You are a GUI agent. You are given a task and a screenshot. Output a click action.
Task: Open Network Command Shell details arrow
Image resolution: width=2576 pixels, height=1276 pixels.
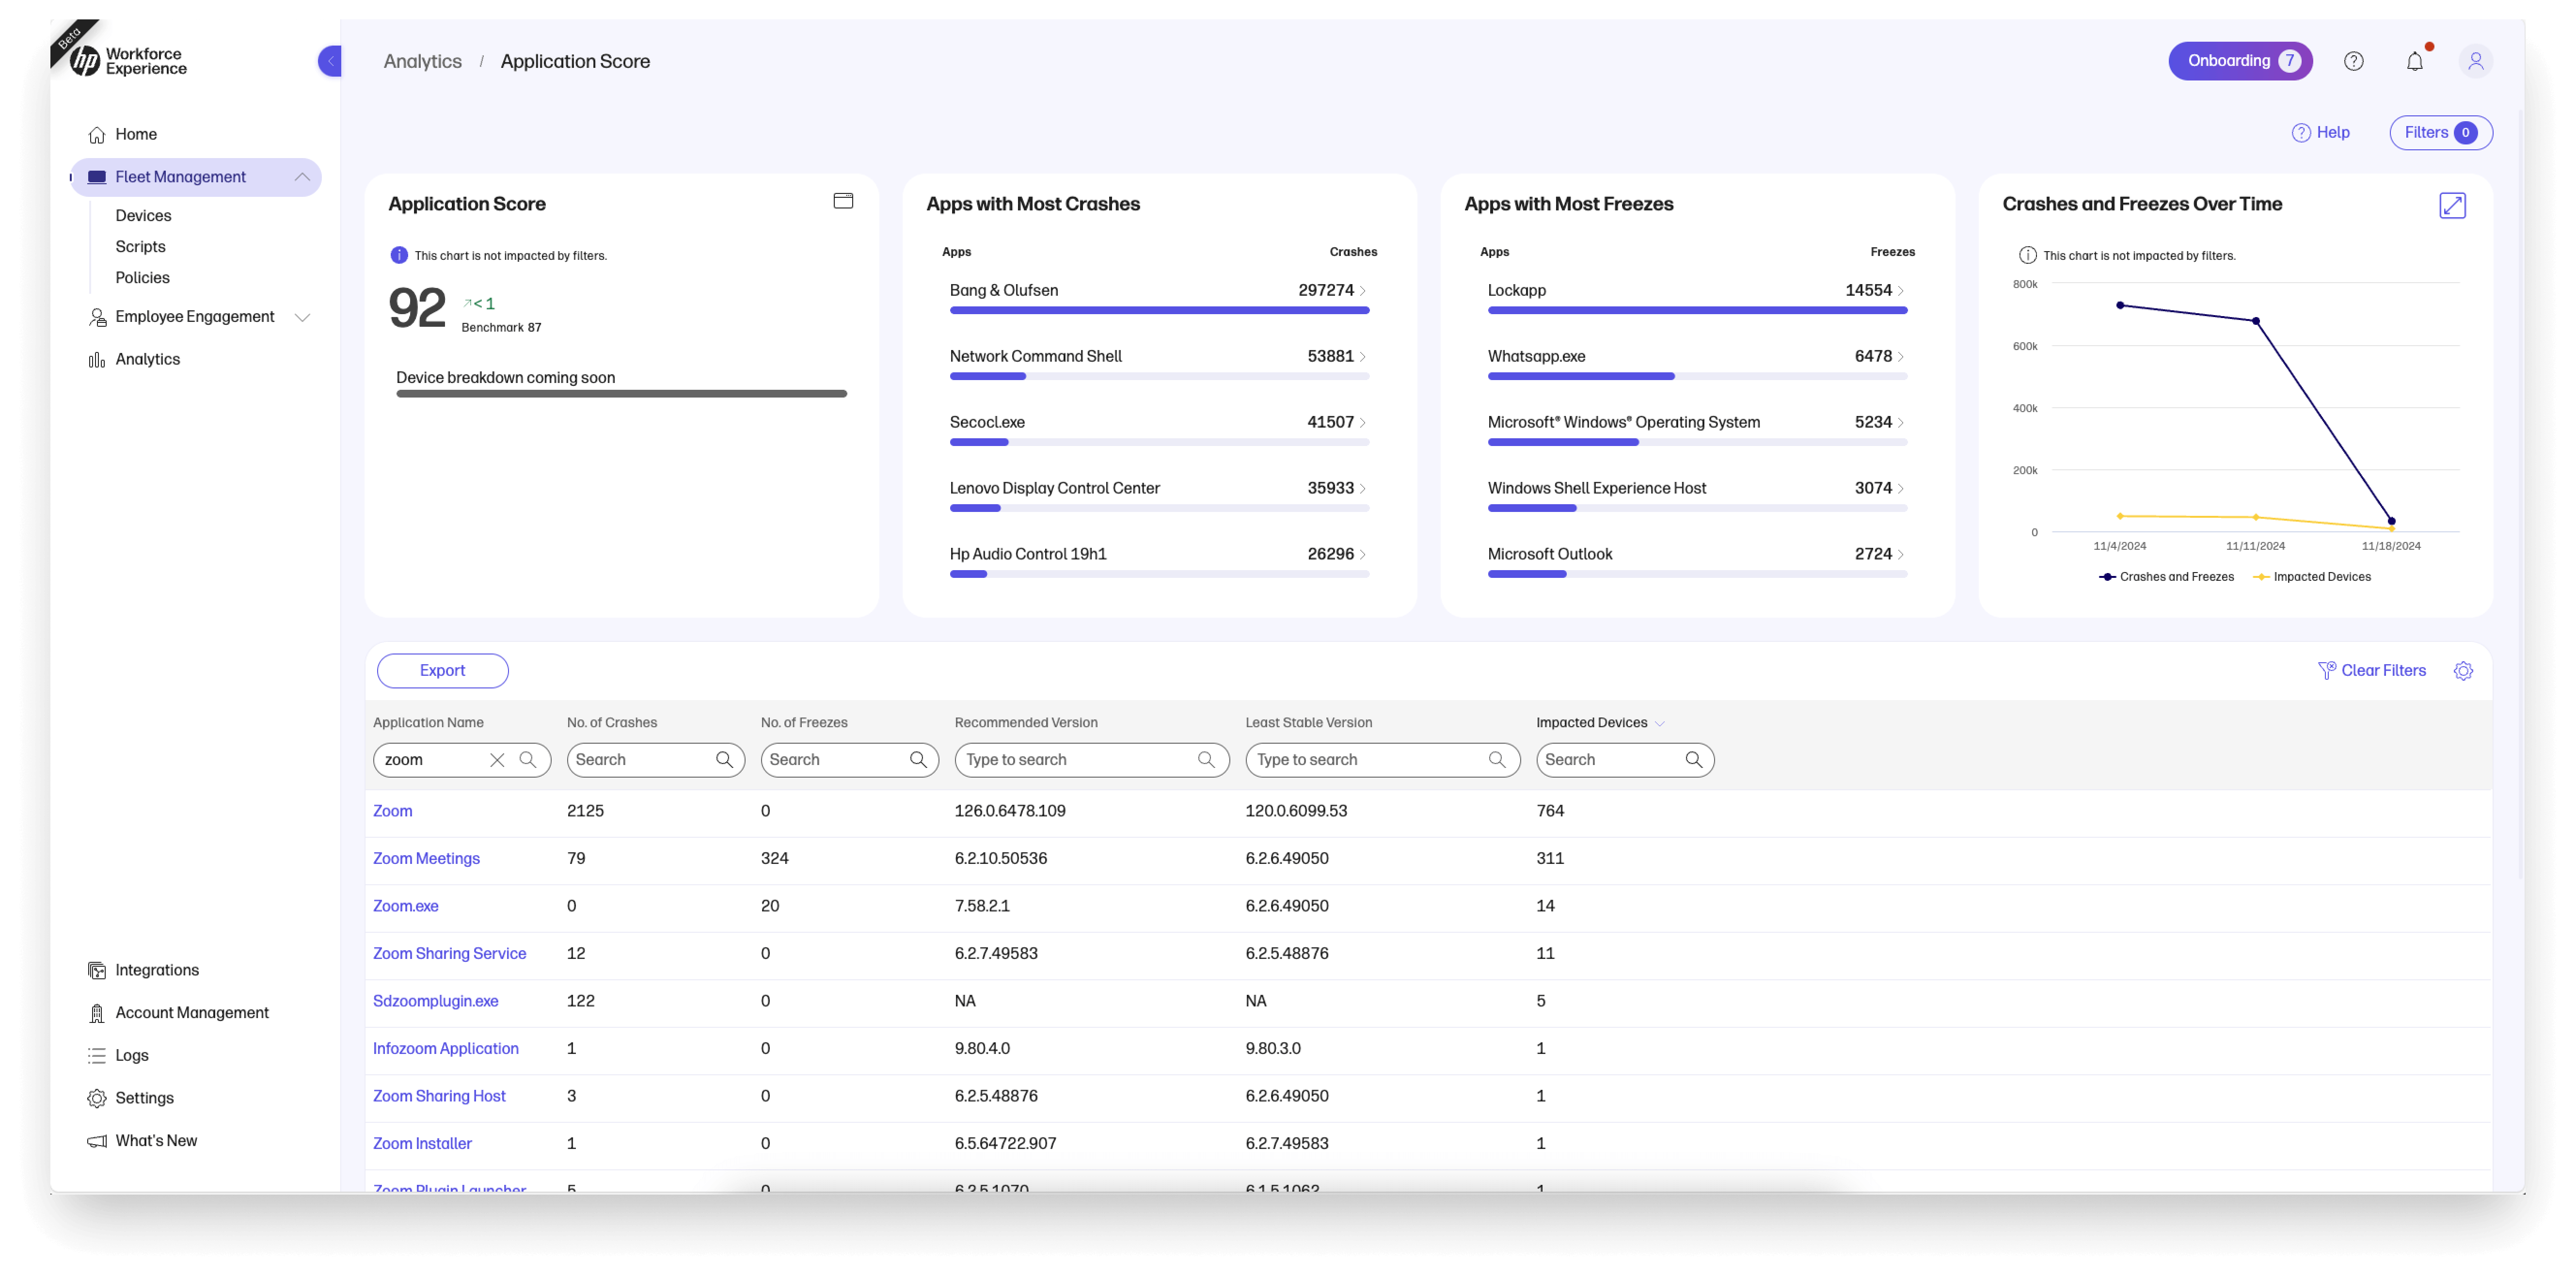[1362, 357]
